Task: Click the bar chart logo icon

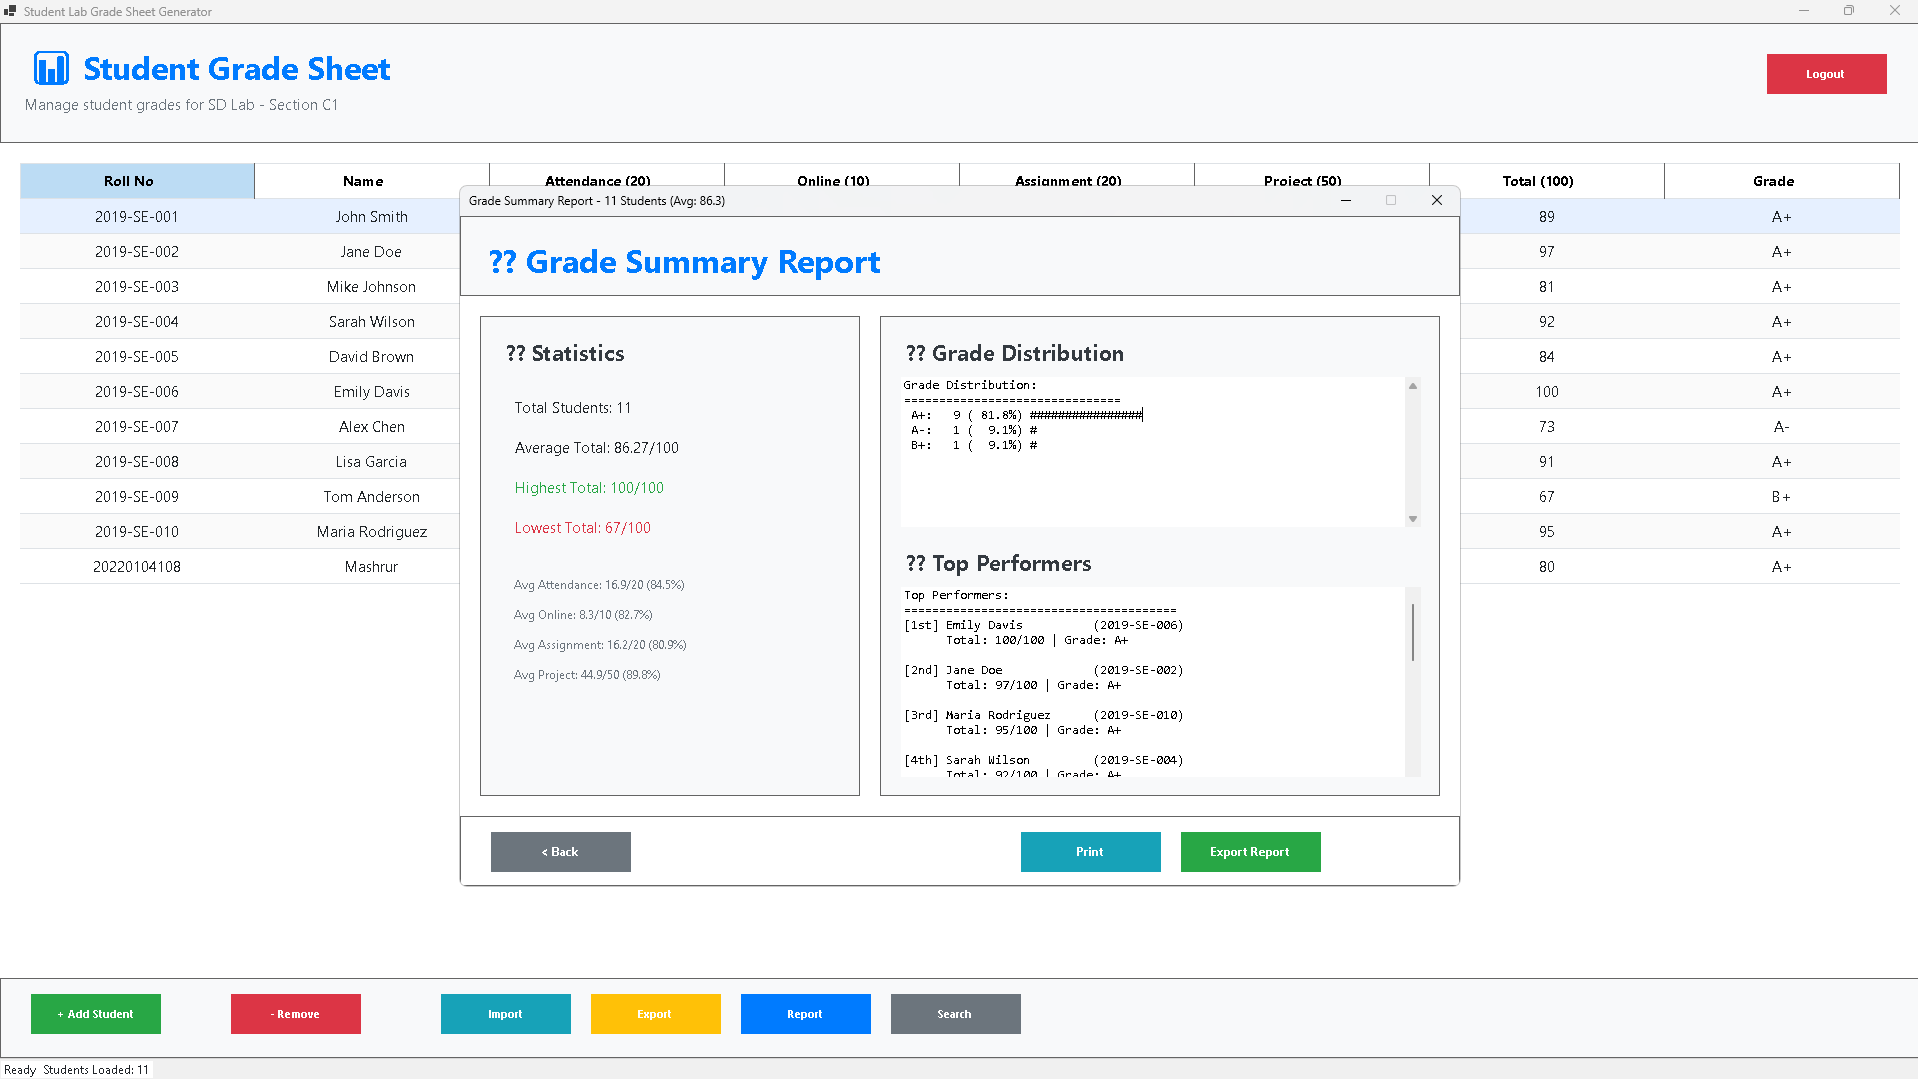Action: click(51, 69)
